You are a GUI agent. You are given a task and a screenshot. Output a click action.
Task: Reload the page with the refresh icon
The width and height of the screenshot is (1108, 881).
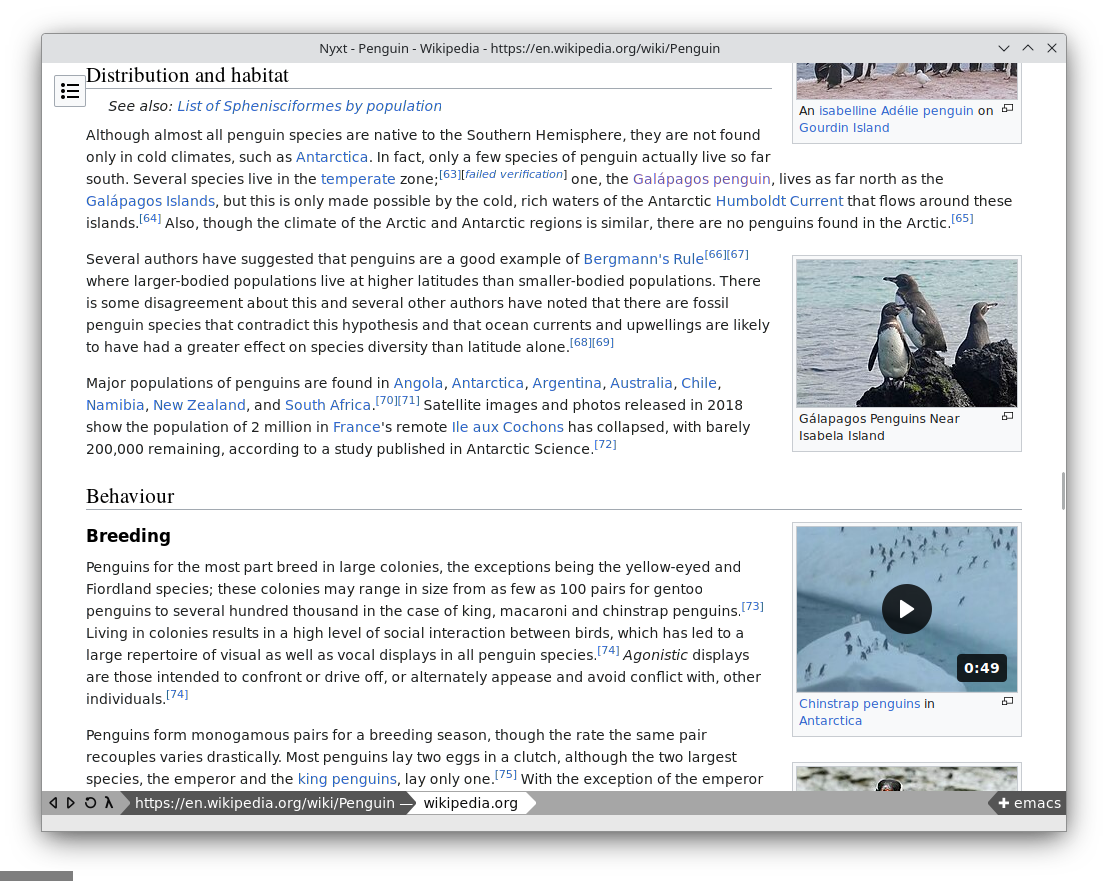tap(90, 803)
